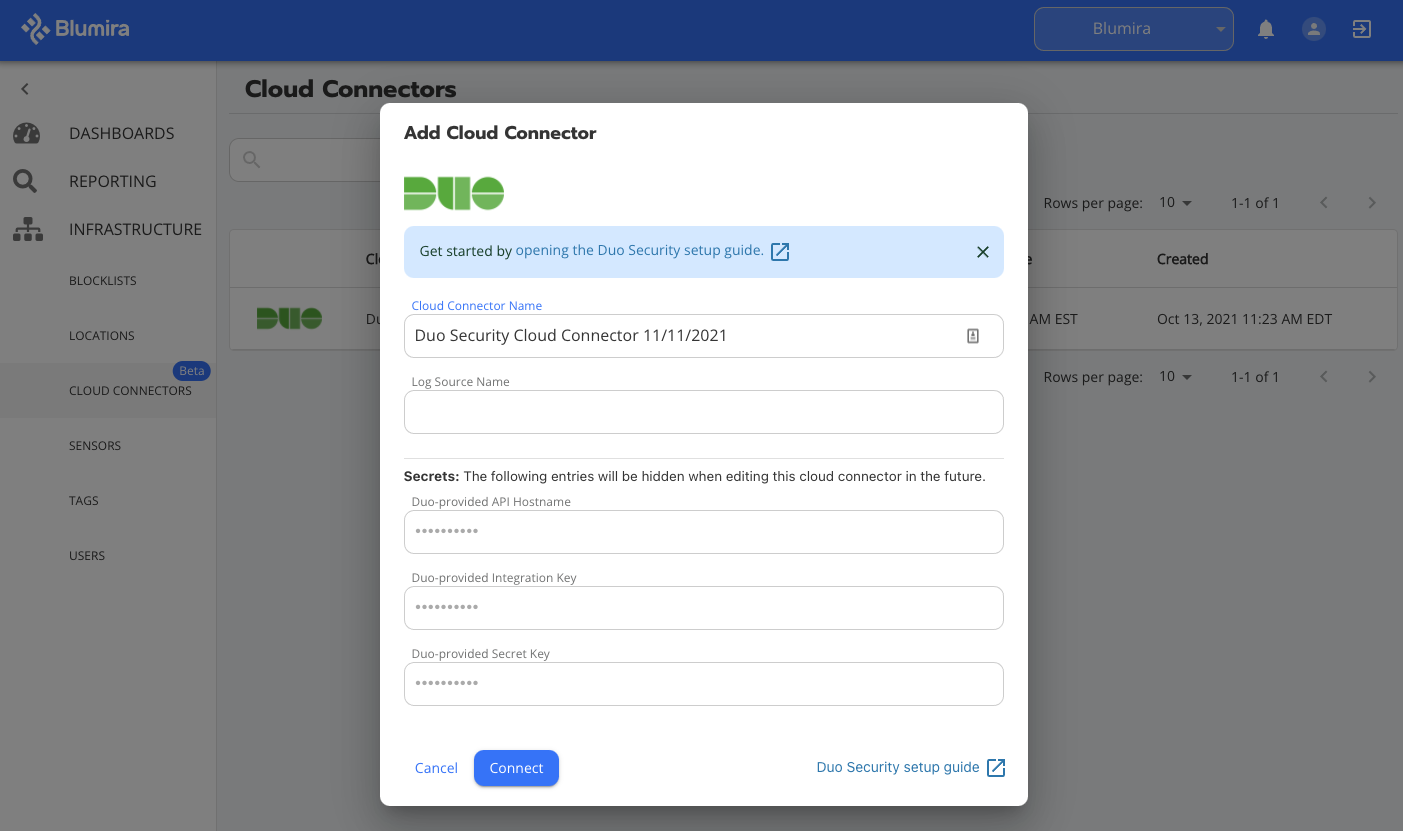Click the Add Cloud Connector dialog title
1403x831 pixels.
[500, 133]
